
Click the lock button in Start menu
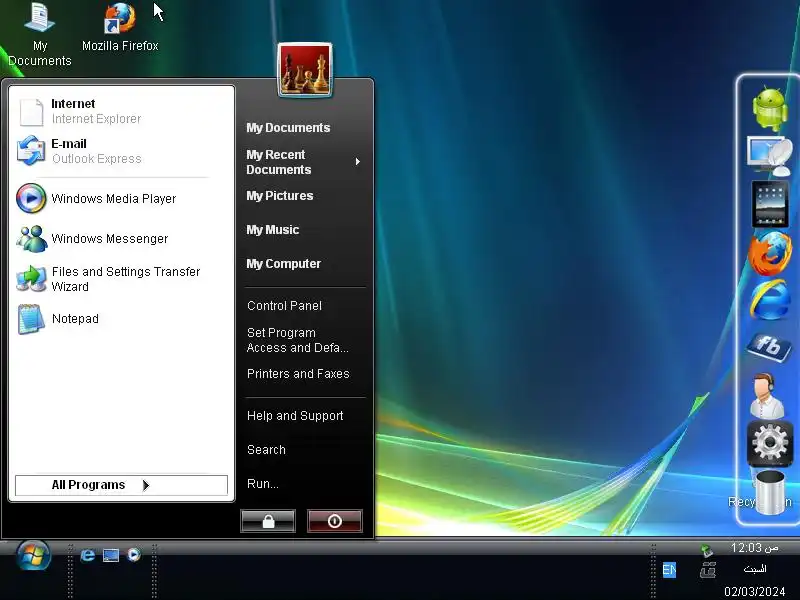pos(268,521)
